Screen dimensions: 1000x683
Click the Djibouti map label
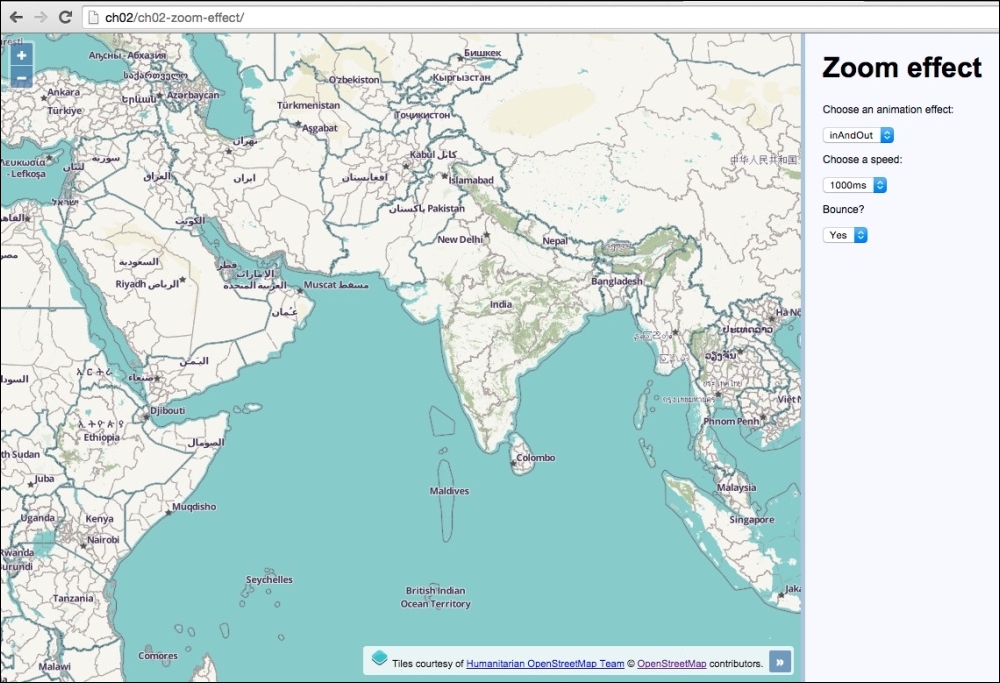(168, 411)
